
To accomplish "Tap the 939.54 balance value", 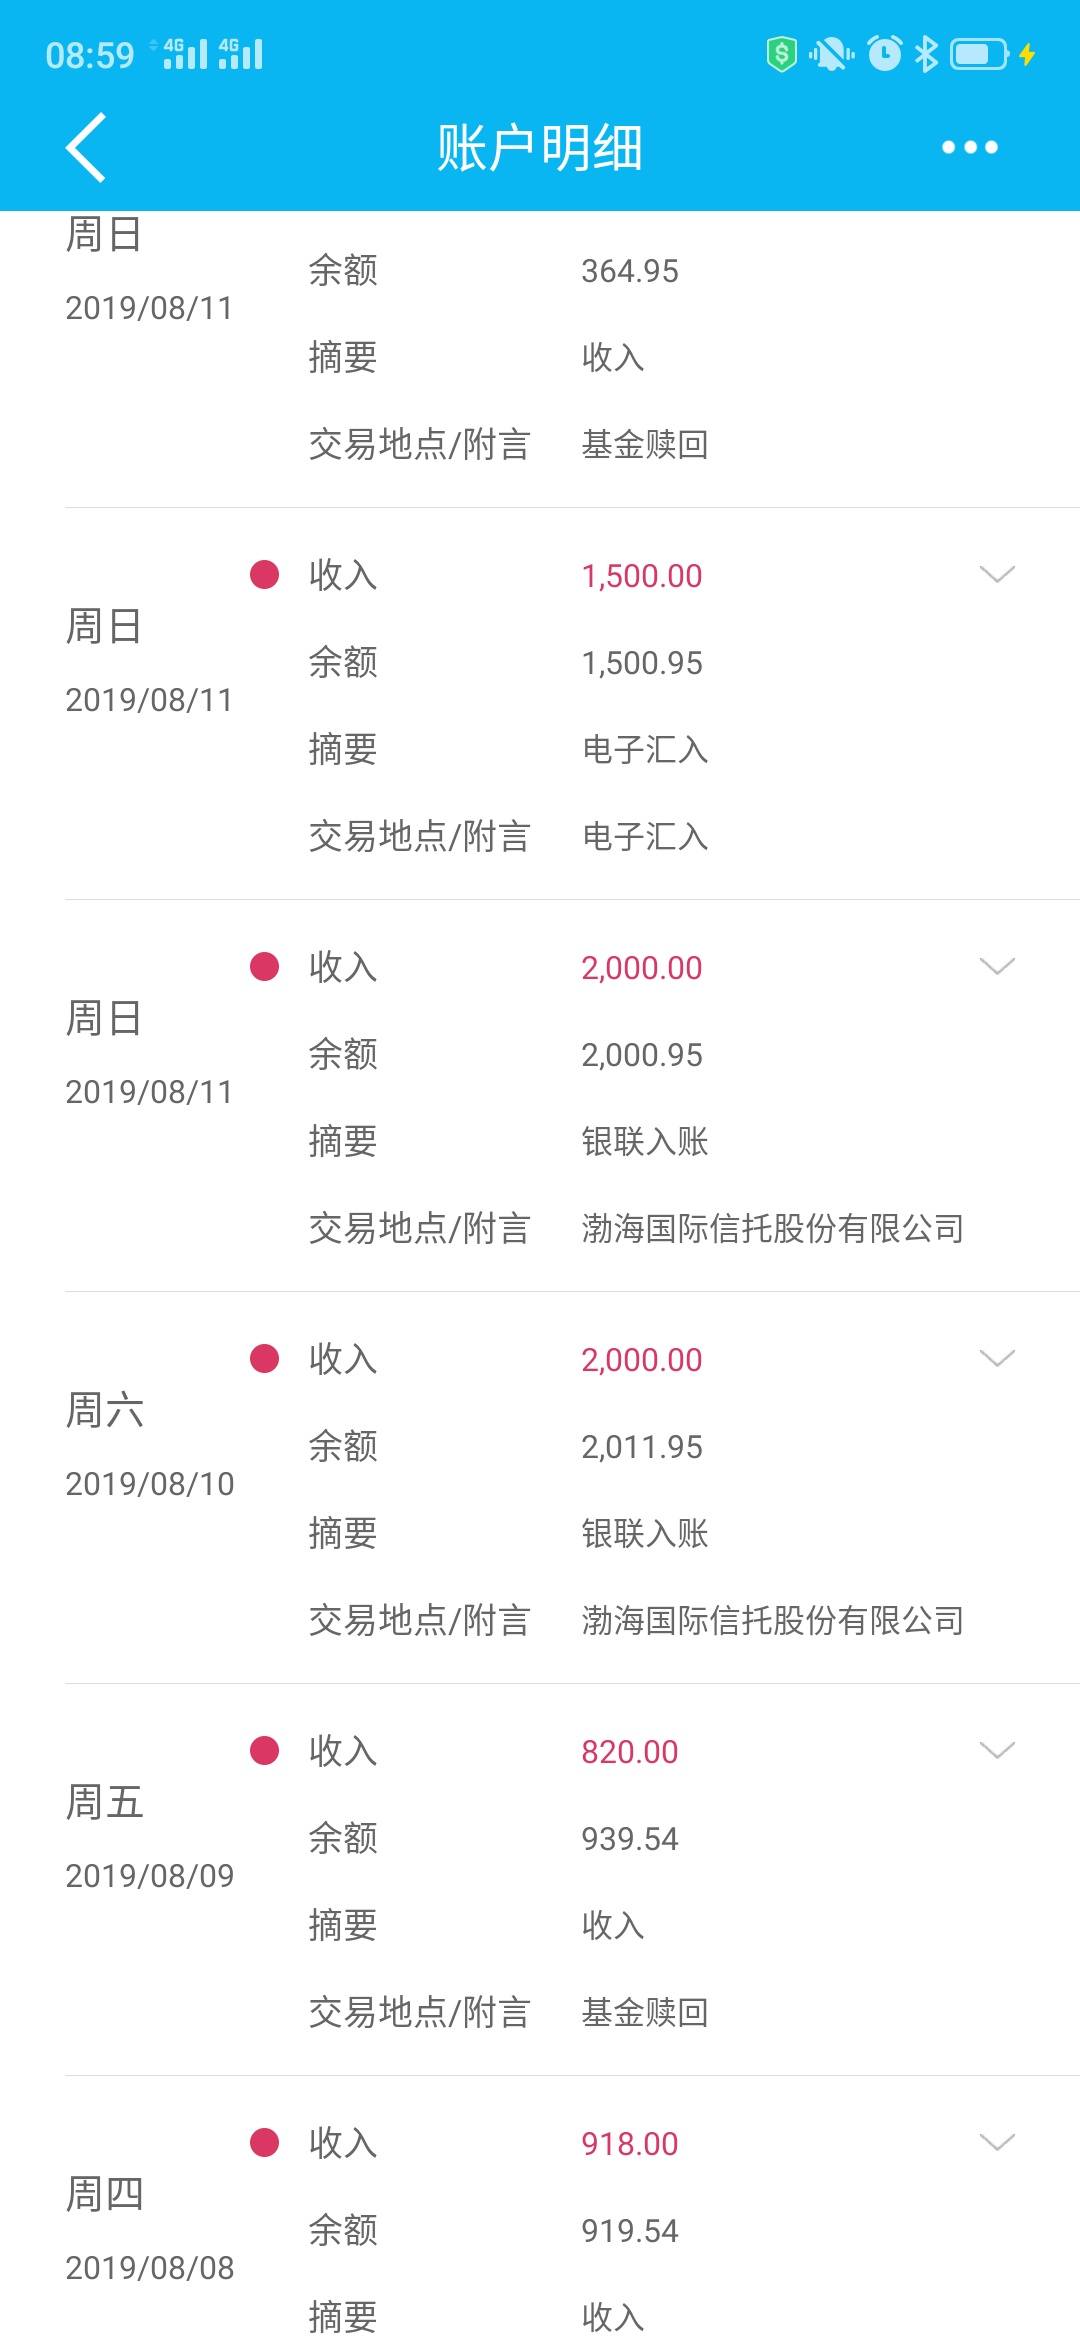I will 630,1839.
